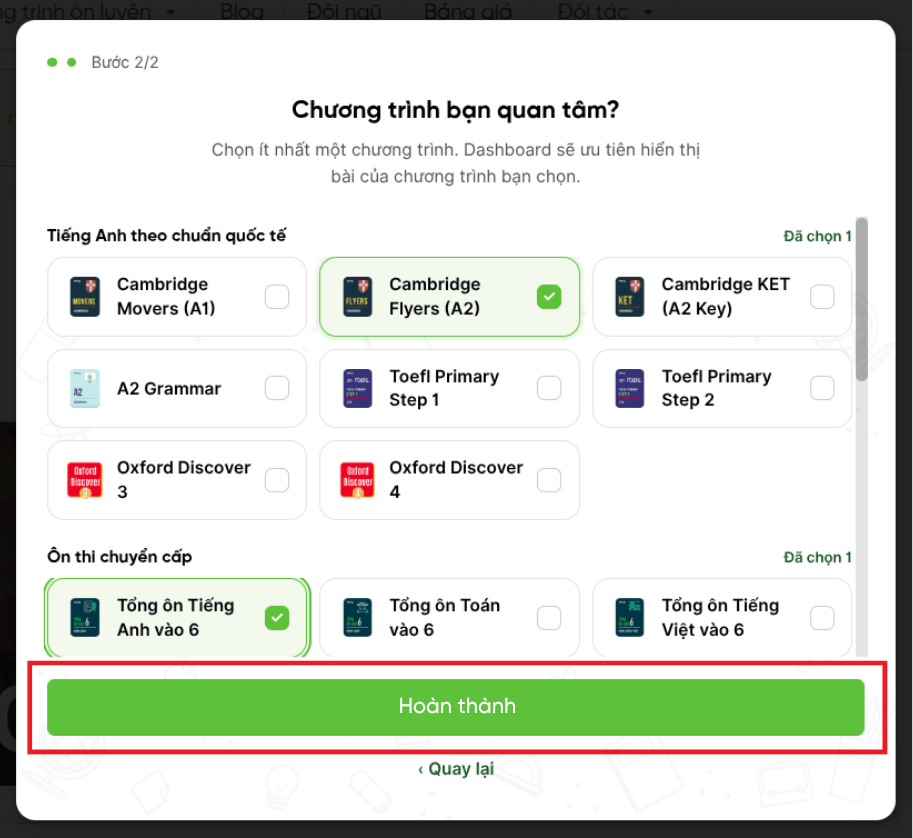Click the Oxford Discover 3 red icon
The height and width of the screenshot is (838, 913).
click(x=85, y=480)
